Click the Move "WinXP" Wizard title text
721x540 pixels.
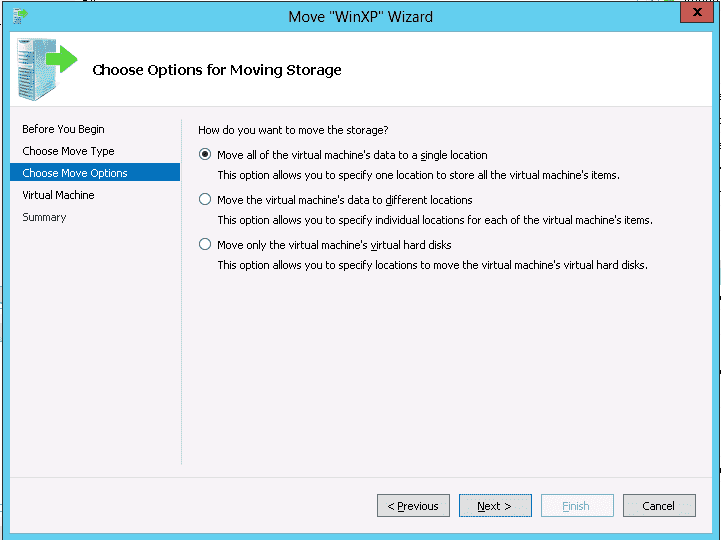[360, 17]
